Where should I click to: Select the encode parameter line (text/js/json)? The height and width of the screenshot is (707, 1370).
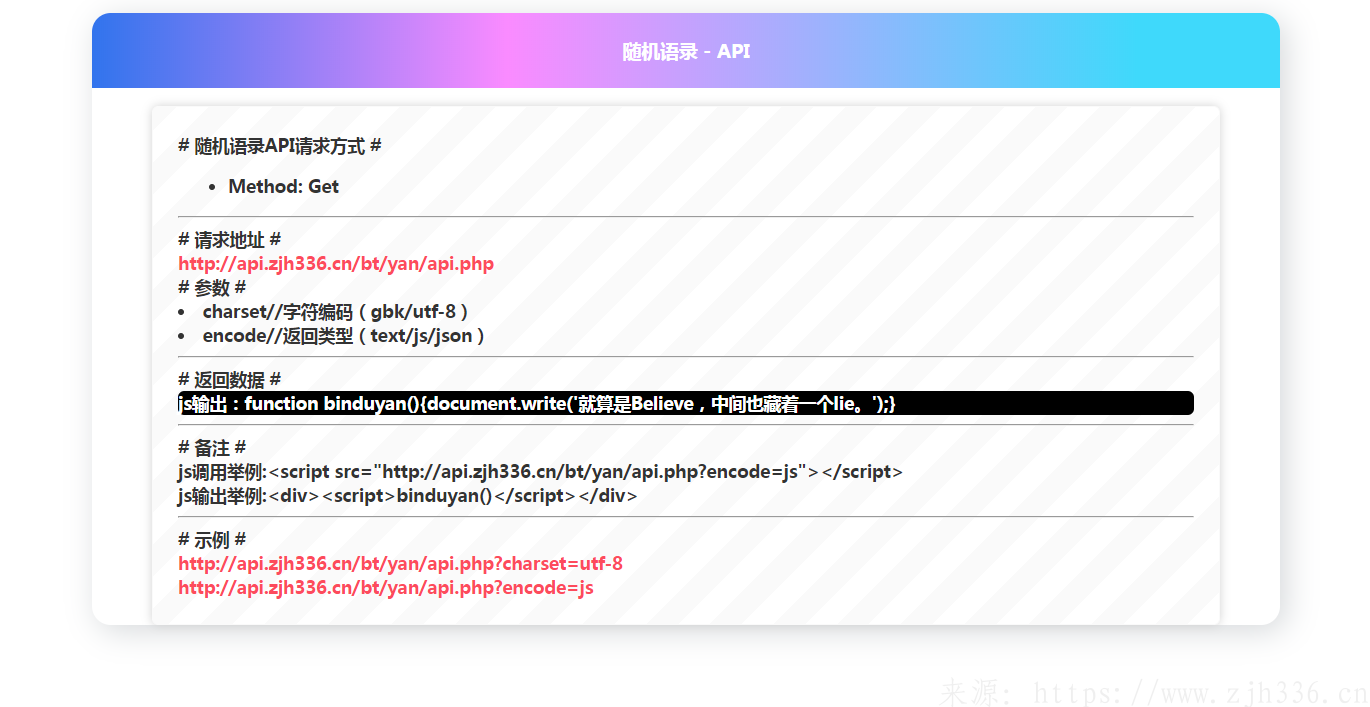344,336
